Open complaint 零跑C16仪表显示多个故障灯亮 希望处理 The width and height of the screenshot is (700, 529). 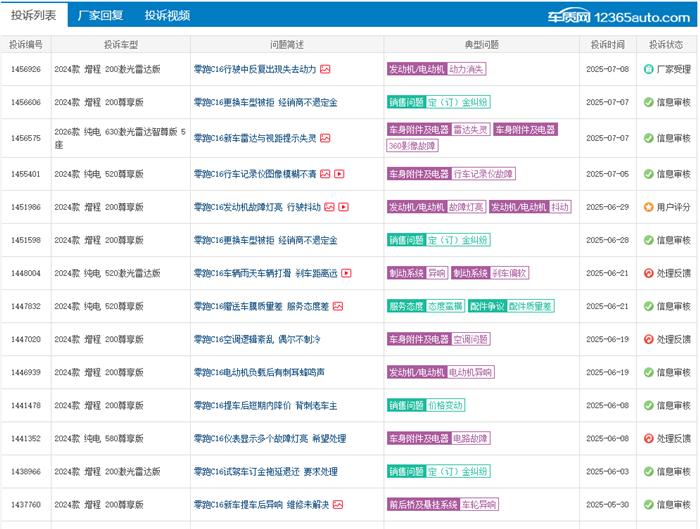270,438
